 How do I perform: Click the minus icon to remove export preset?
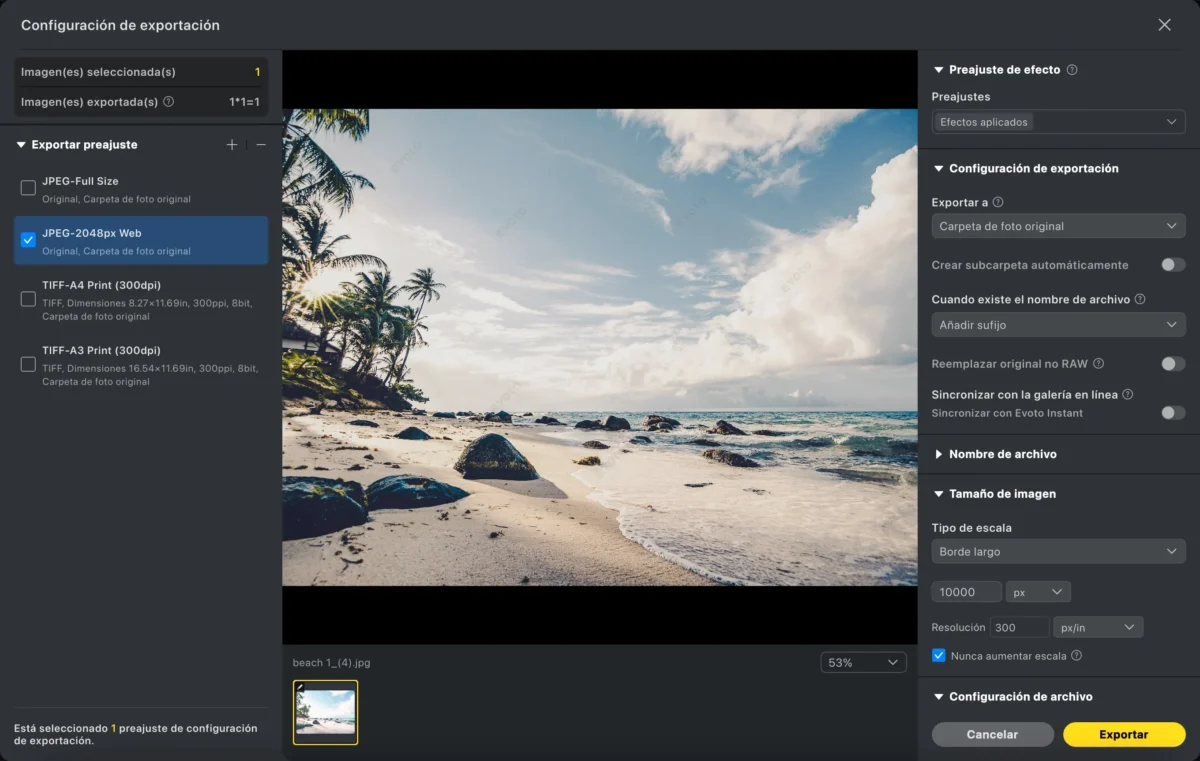click(261, 145)
